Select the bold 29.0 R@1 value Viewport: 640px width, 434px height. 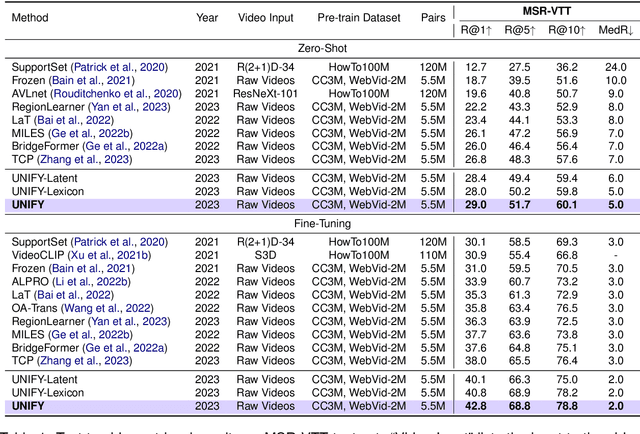point(474,204)
